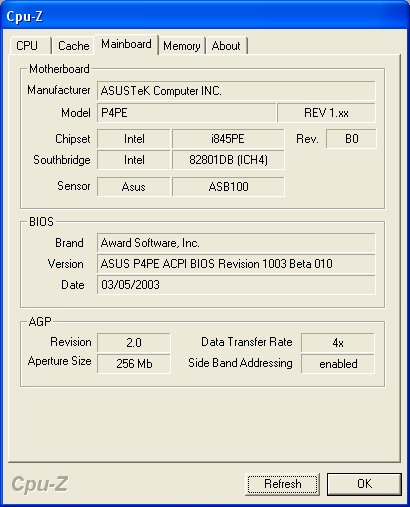This screenshot has width=410, height=507.
Task: Click the chipset revision B0 field
Action: [x=351, y=139]
